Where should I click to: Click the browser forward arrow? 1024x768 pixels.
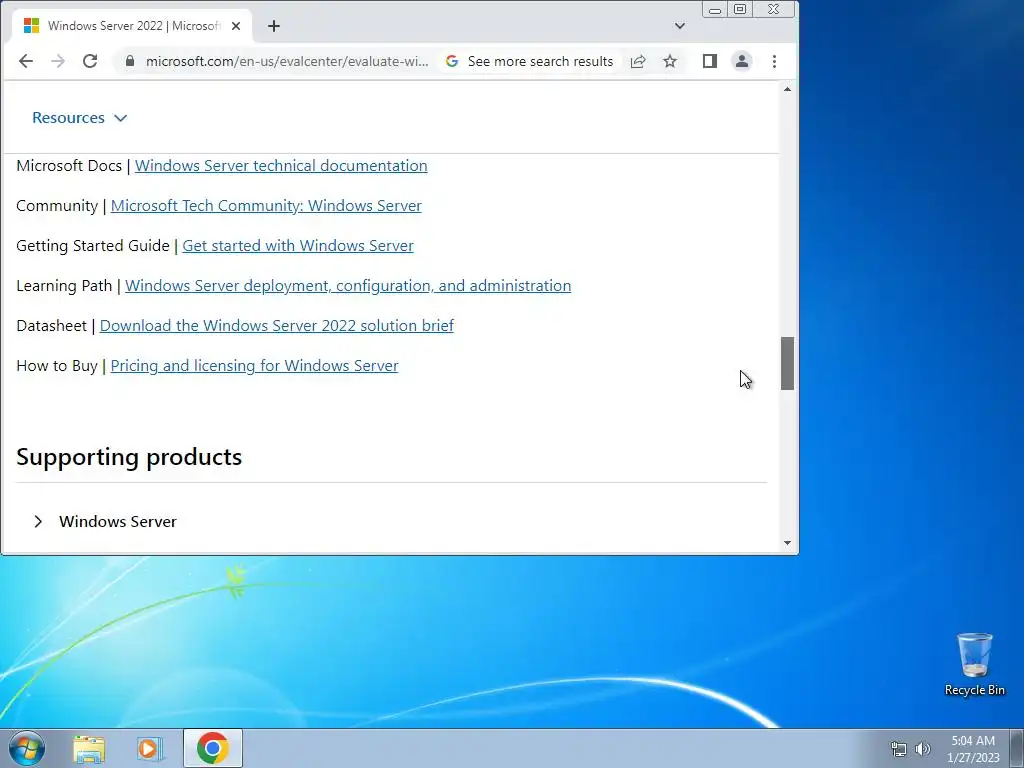point(58,61)
